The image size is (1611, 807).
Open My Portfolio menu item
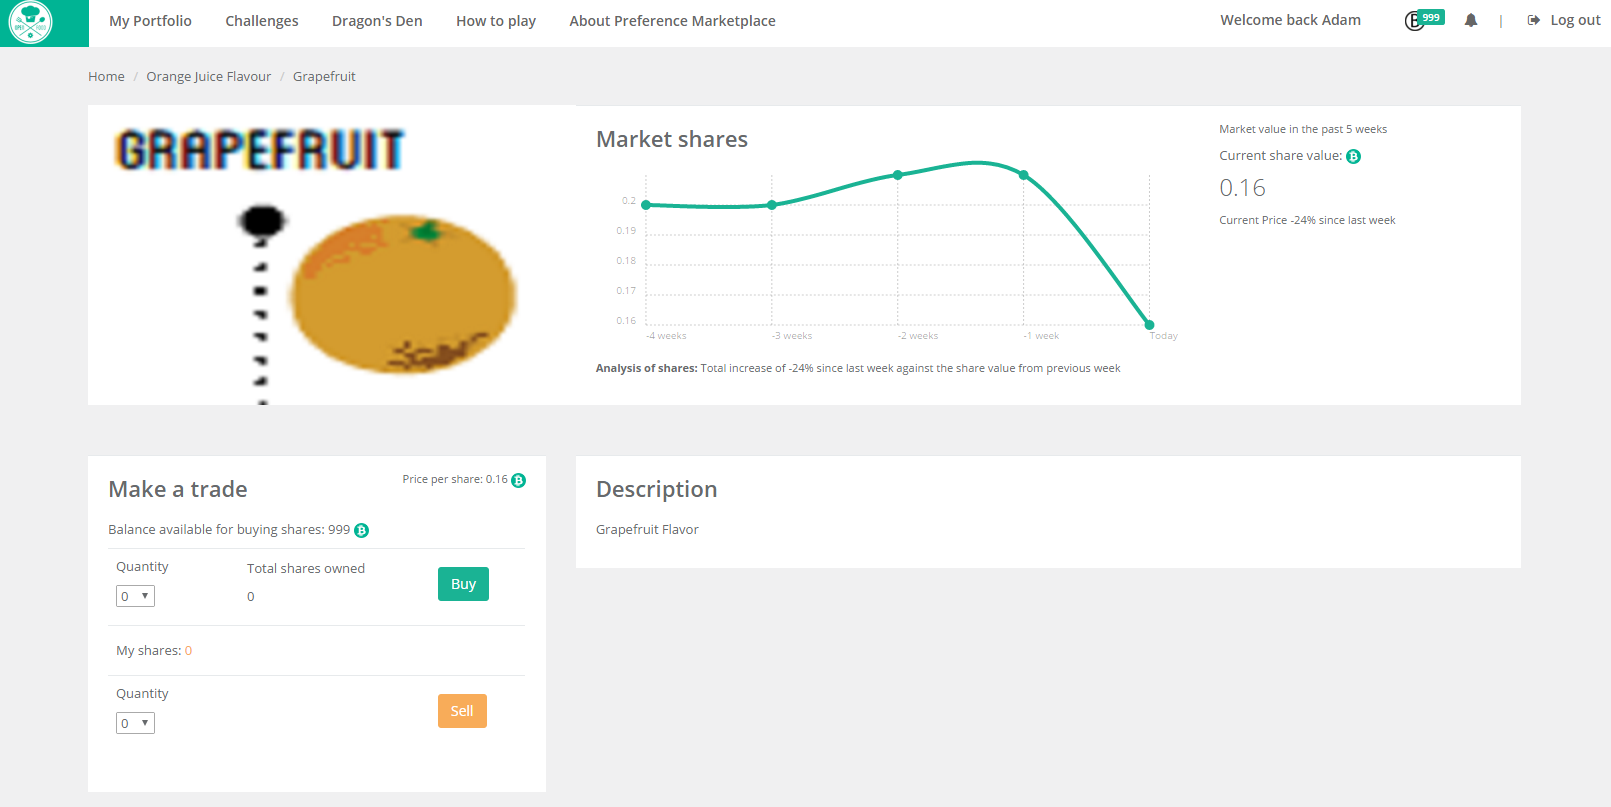pyautogui.click(x=150, y=21)
